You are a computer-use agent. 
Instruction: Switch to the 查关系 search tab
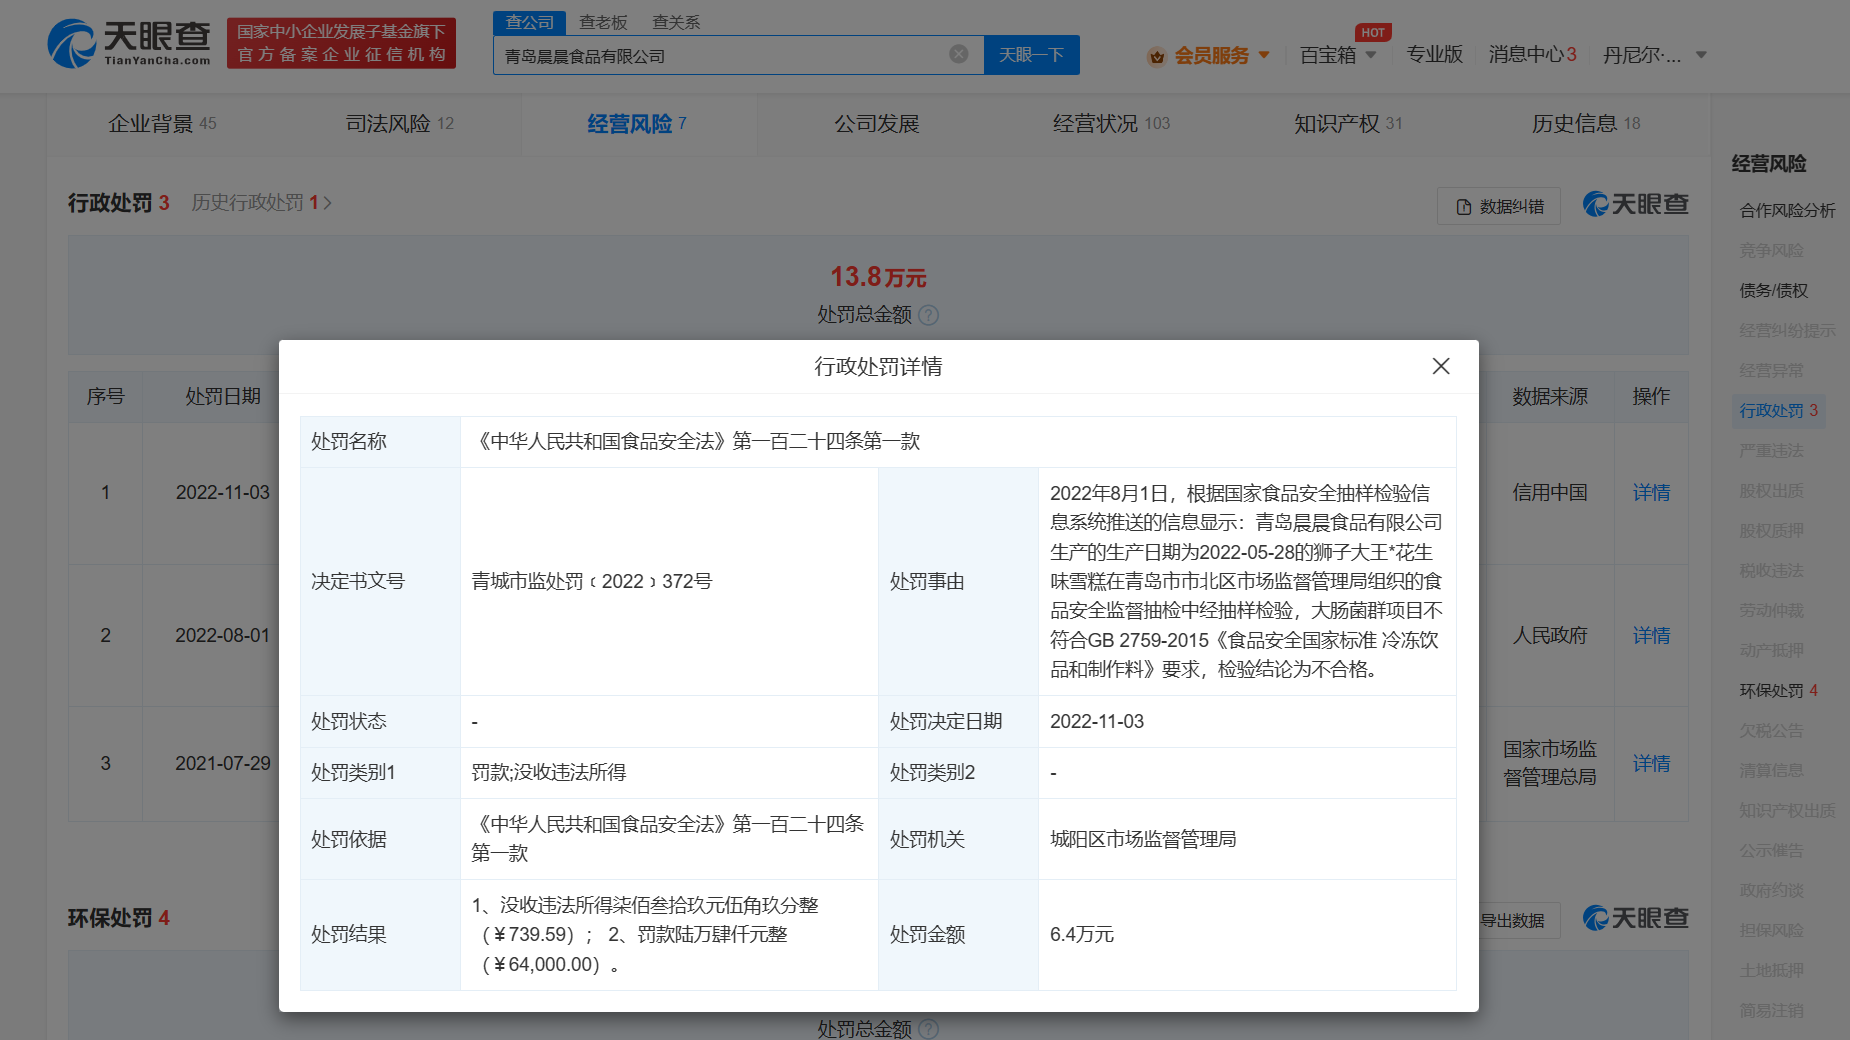[x=676, y=22]
